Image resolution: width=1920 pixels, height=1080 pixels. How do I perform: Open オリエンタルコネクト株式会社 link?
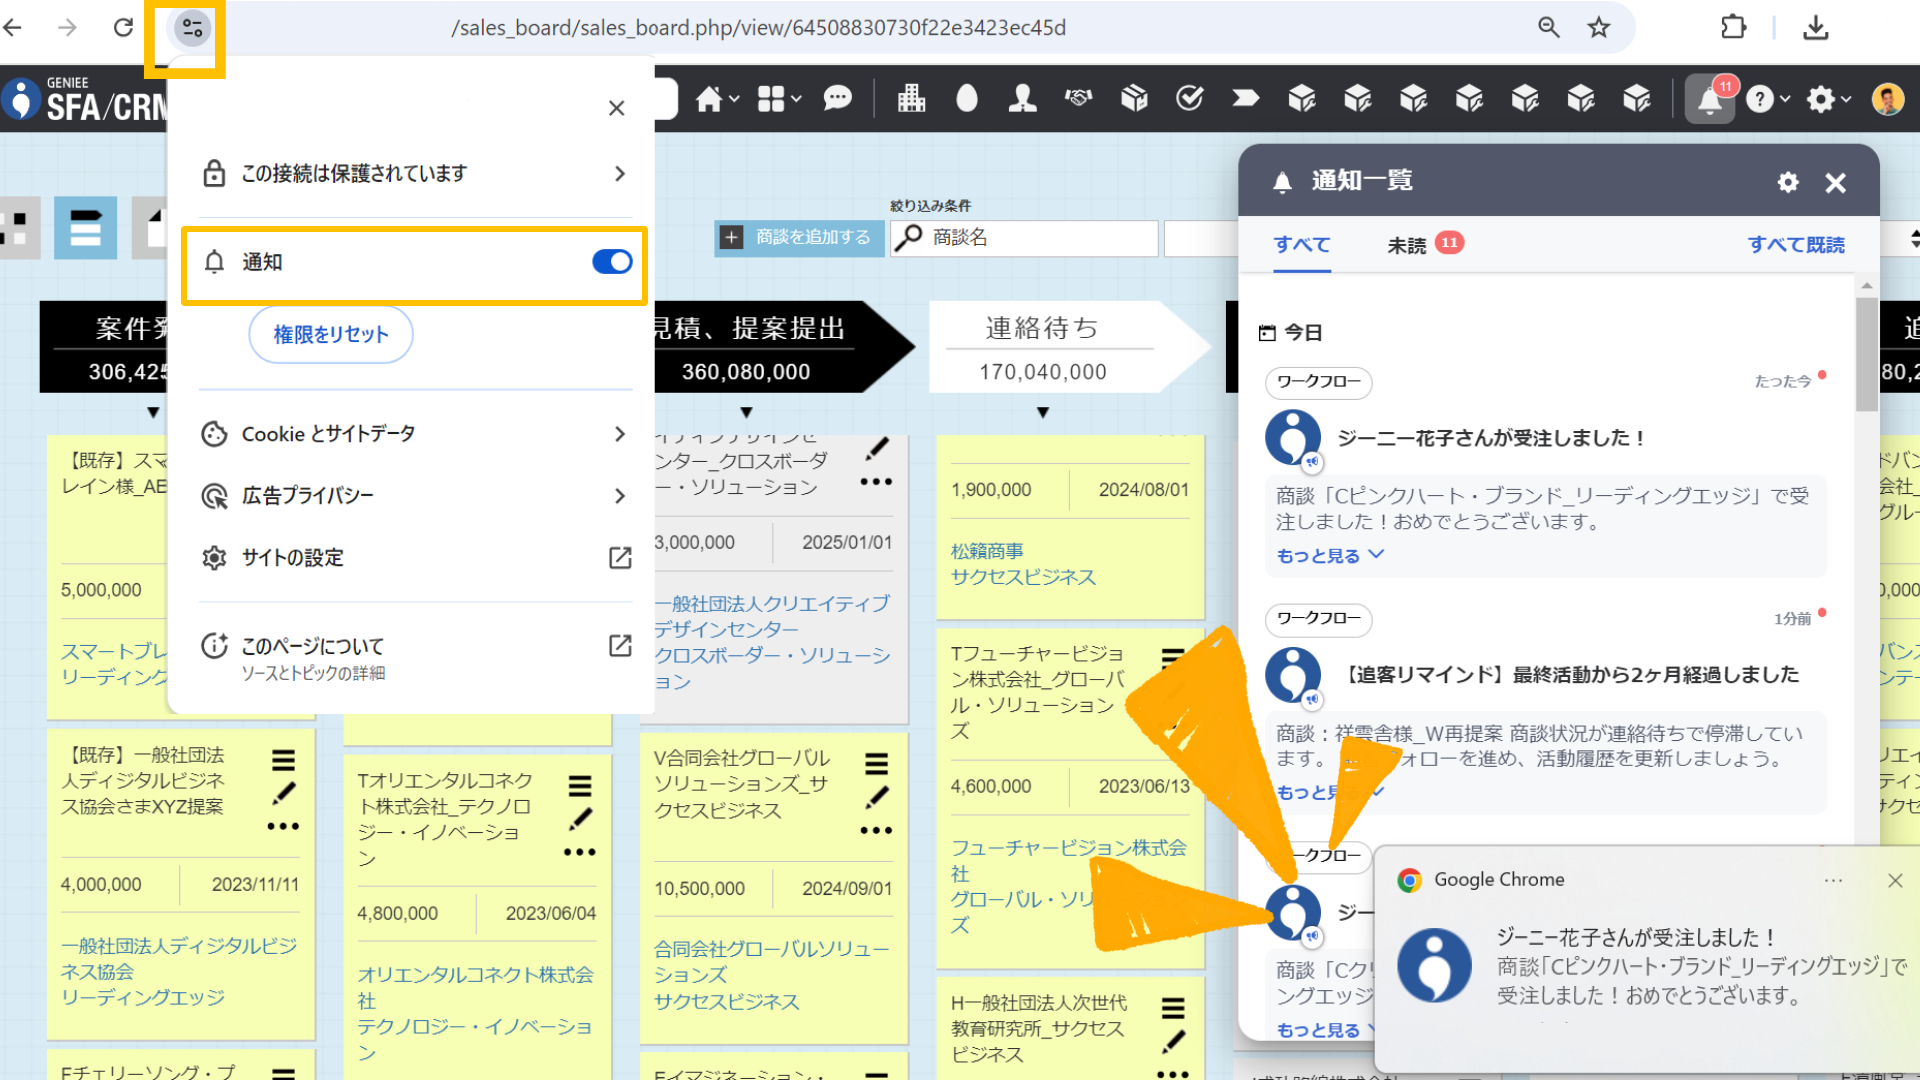pyautogui.click(x=475, y=988)
